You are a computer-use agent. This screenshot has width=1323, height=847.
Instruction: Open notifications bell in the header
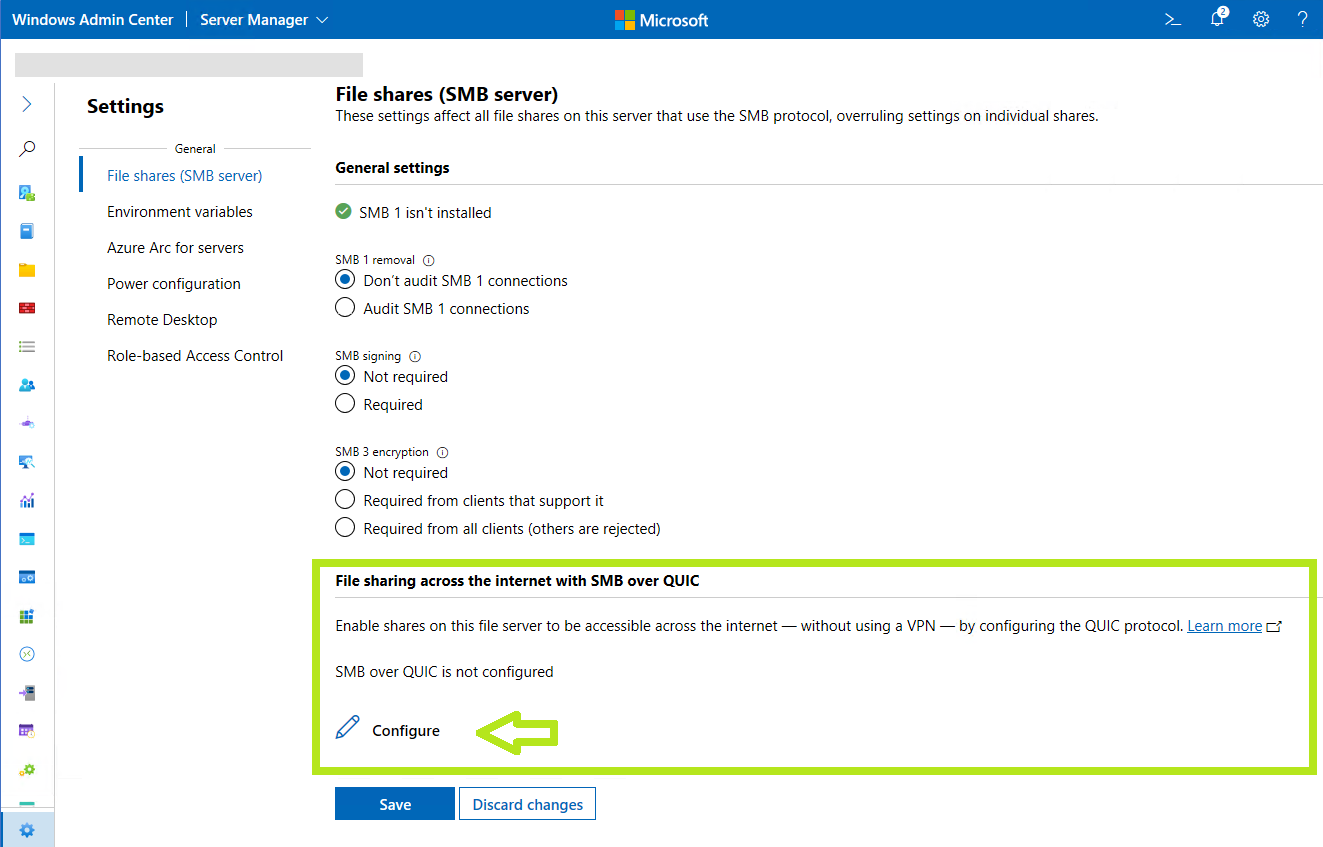1217,19
